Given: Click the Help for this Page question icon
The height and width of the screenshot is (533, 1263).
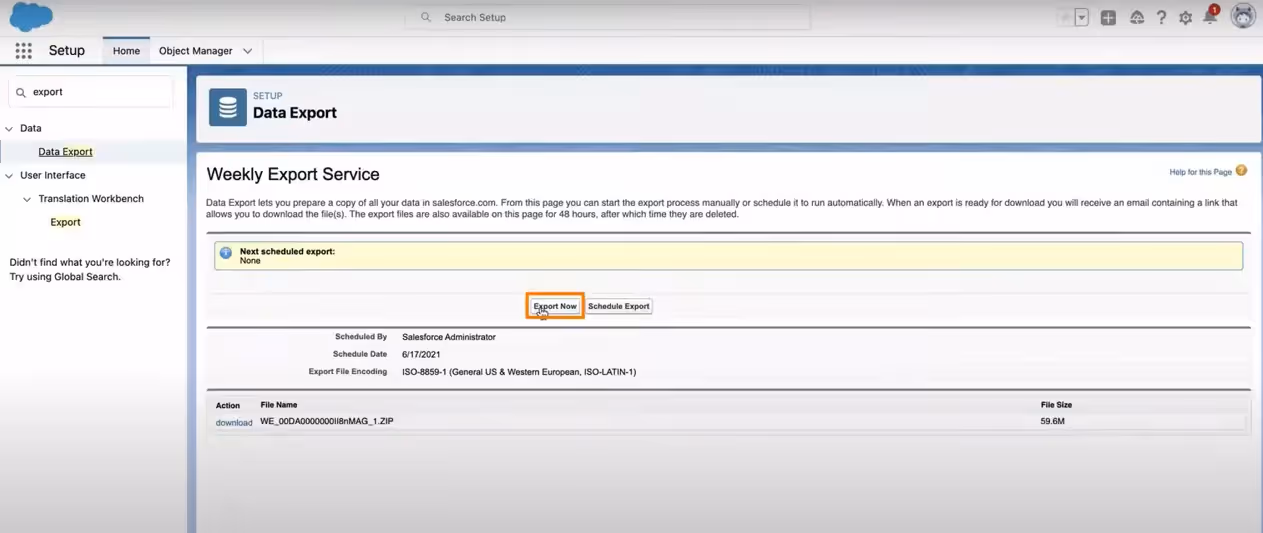Looking at the screenshot, I should click(x=1241, y=171).
